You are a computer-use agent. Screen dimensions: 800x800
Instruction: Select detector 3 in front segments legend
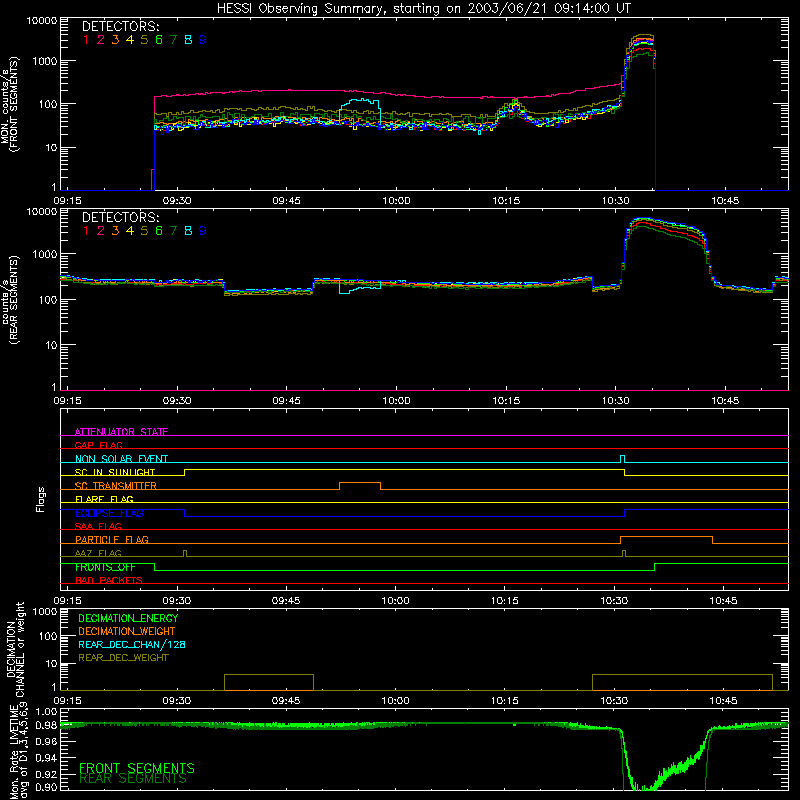click(115, 40)
